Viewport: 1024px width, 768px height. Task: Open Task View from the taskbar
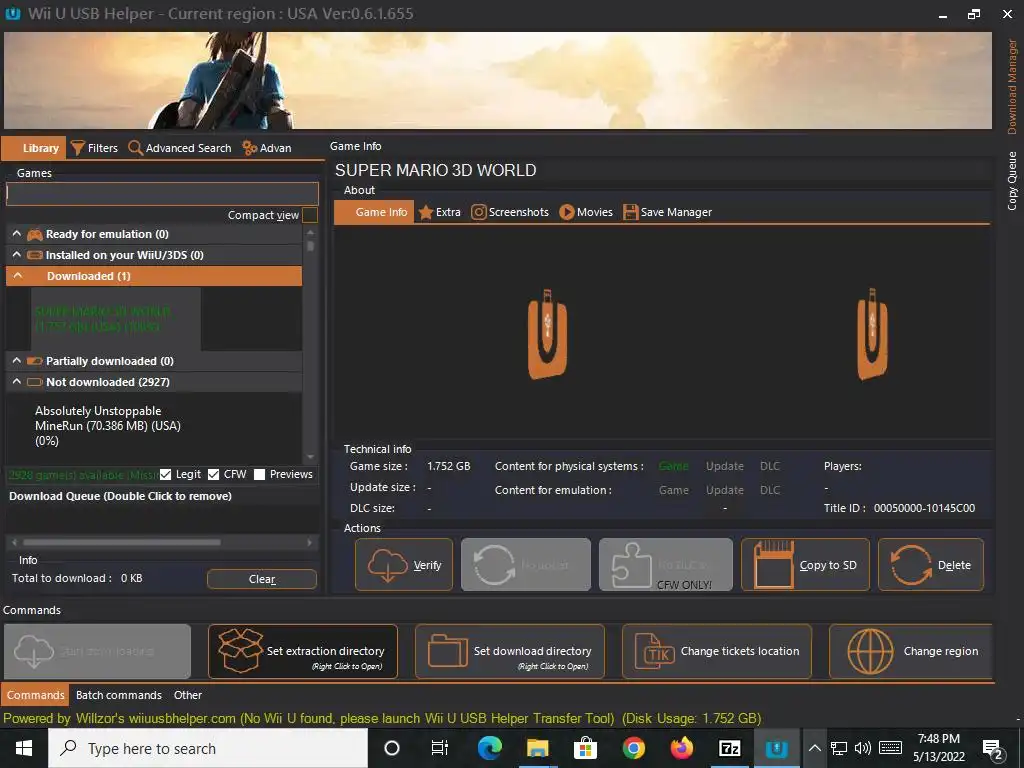point(440,748)
